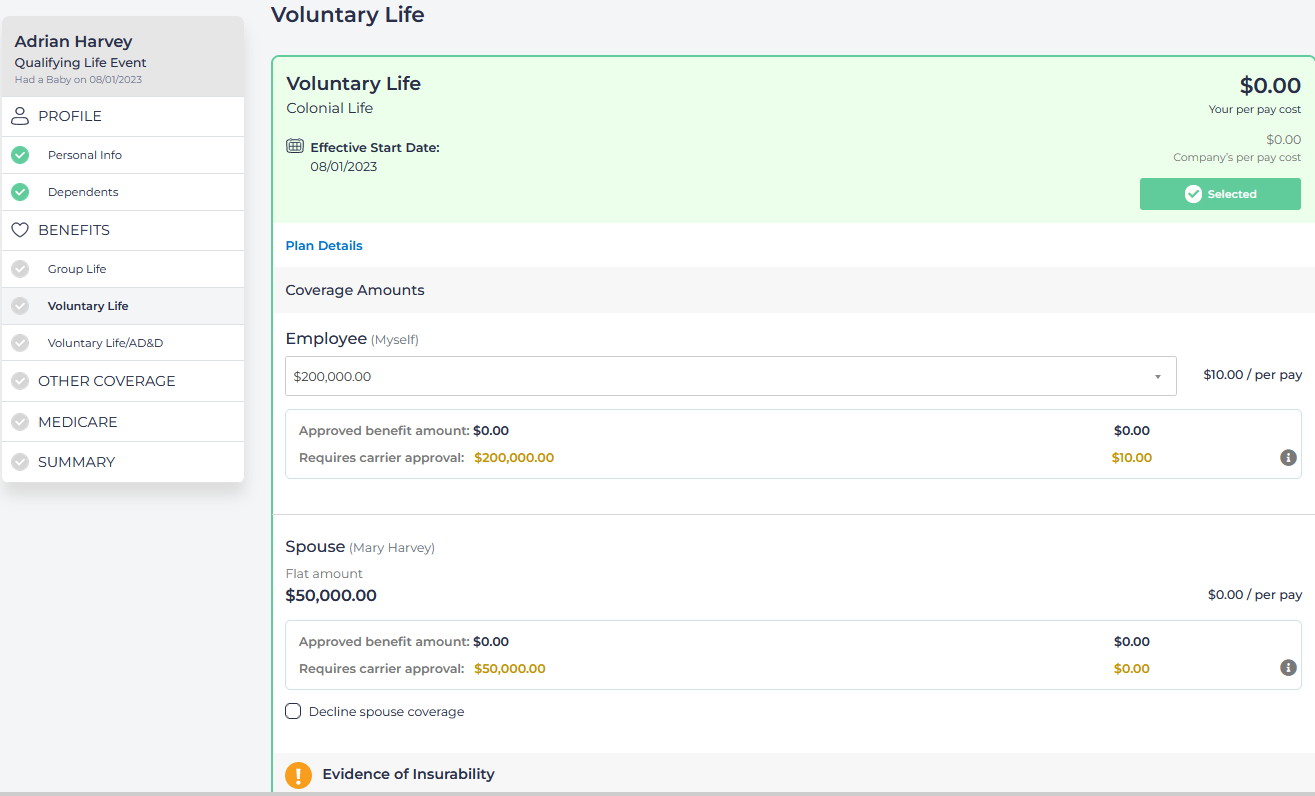Screen dimensions: 1315x796
Task: Click the Evidence of Insurability warning icon
Action: [x=298, y=775]
